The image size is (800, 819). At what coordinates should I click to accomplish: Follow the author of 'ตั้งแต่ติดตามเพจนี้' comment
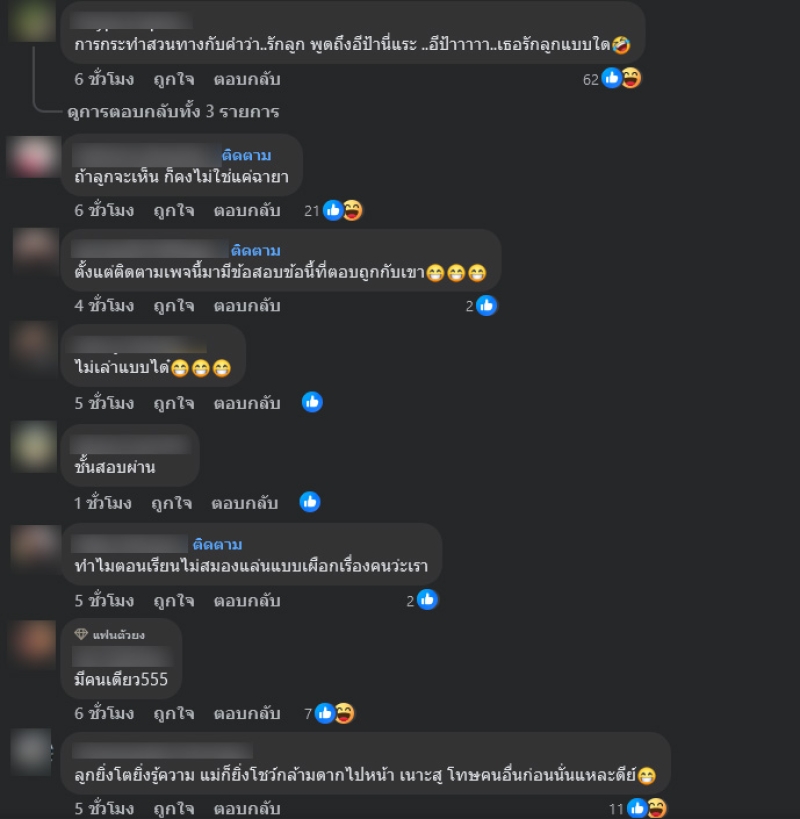coord(256,251)
